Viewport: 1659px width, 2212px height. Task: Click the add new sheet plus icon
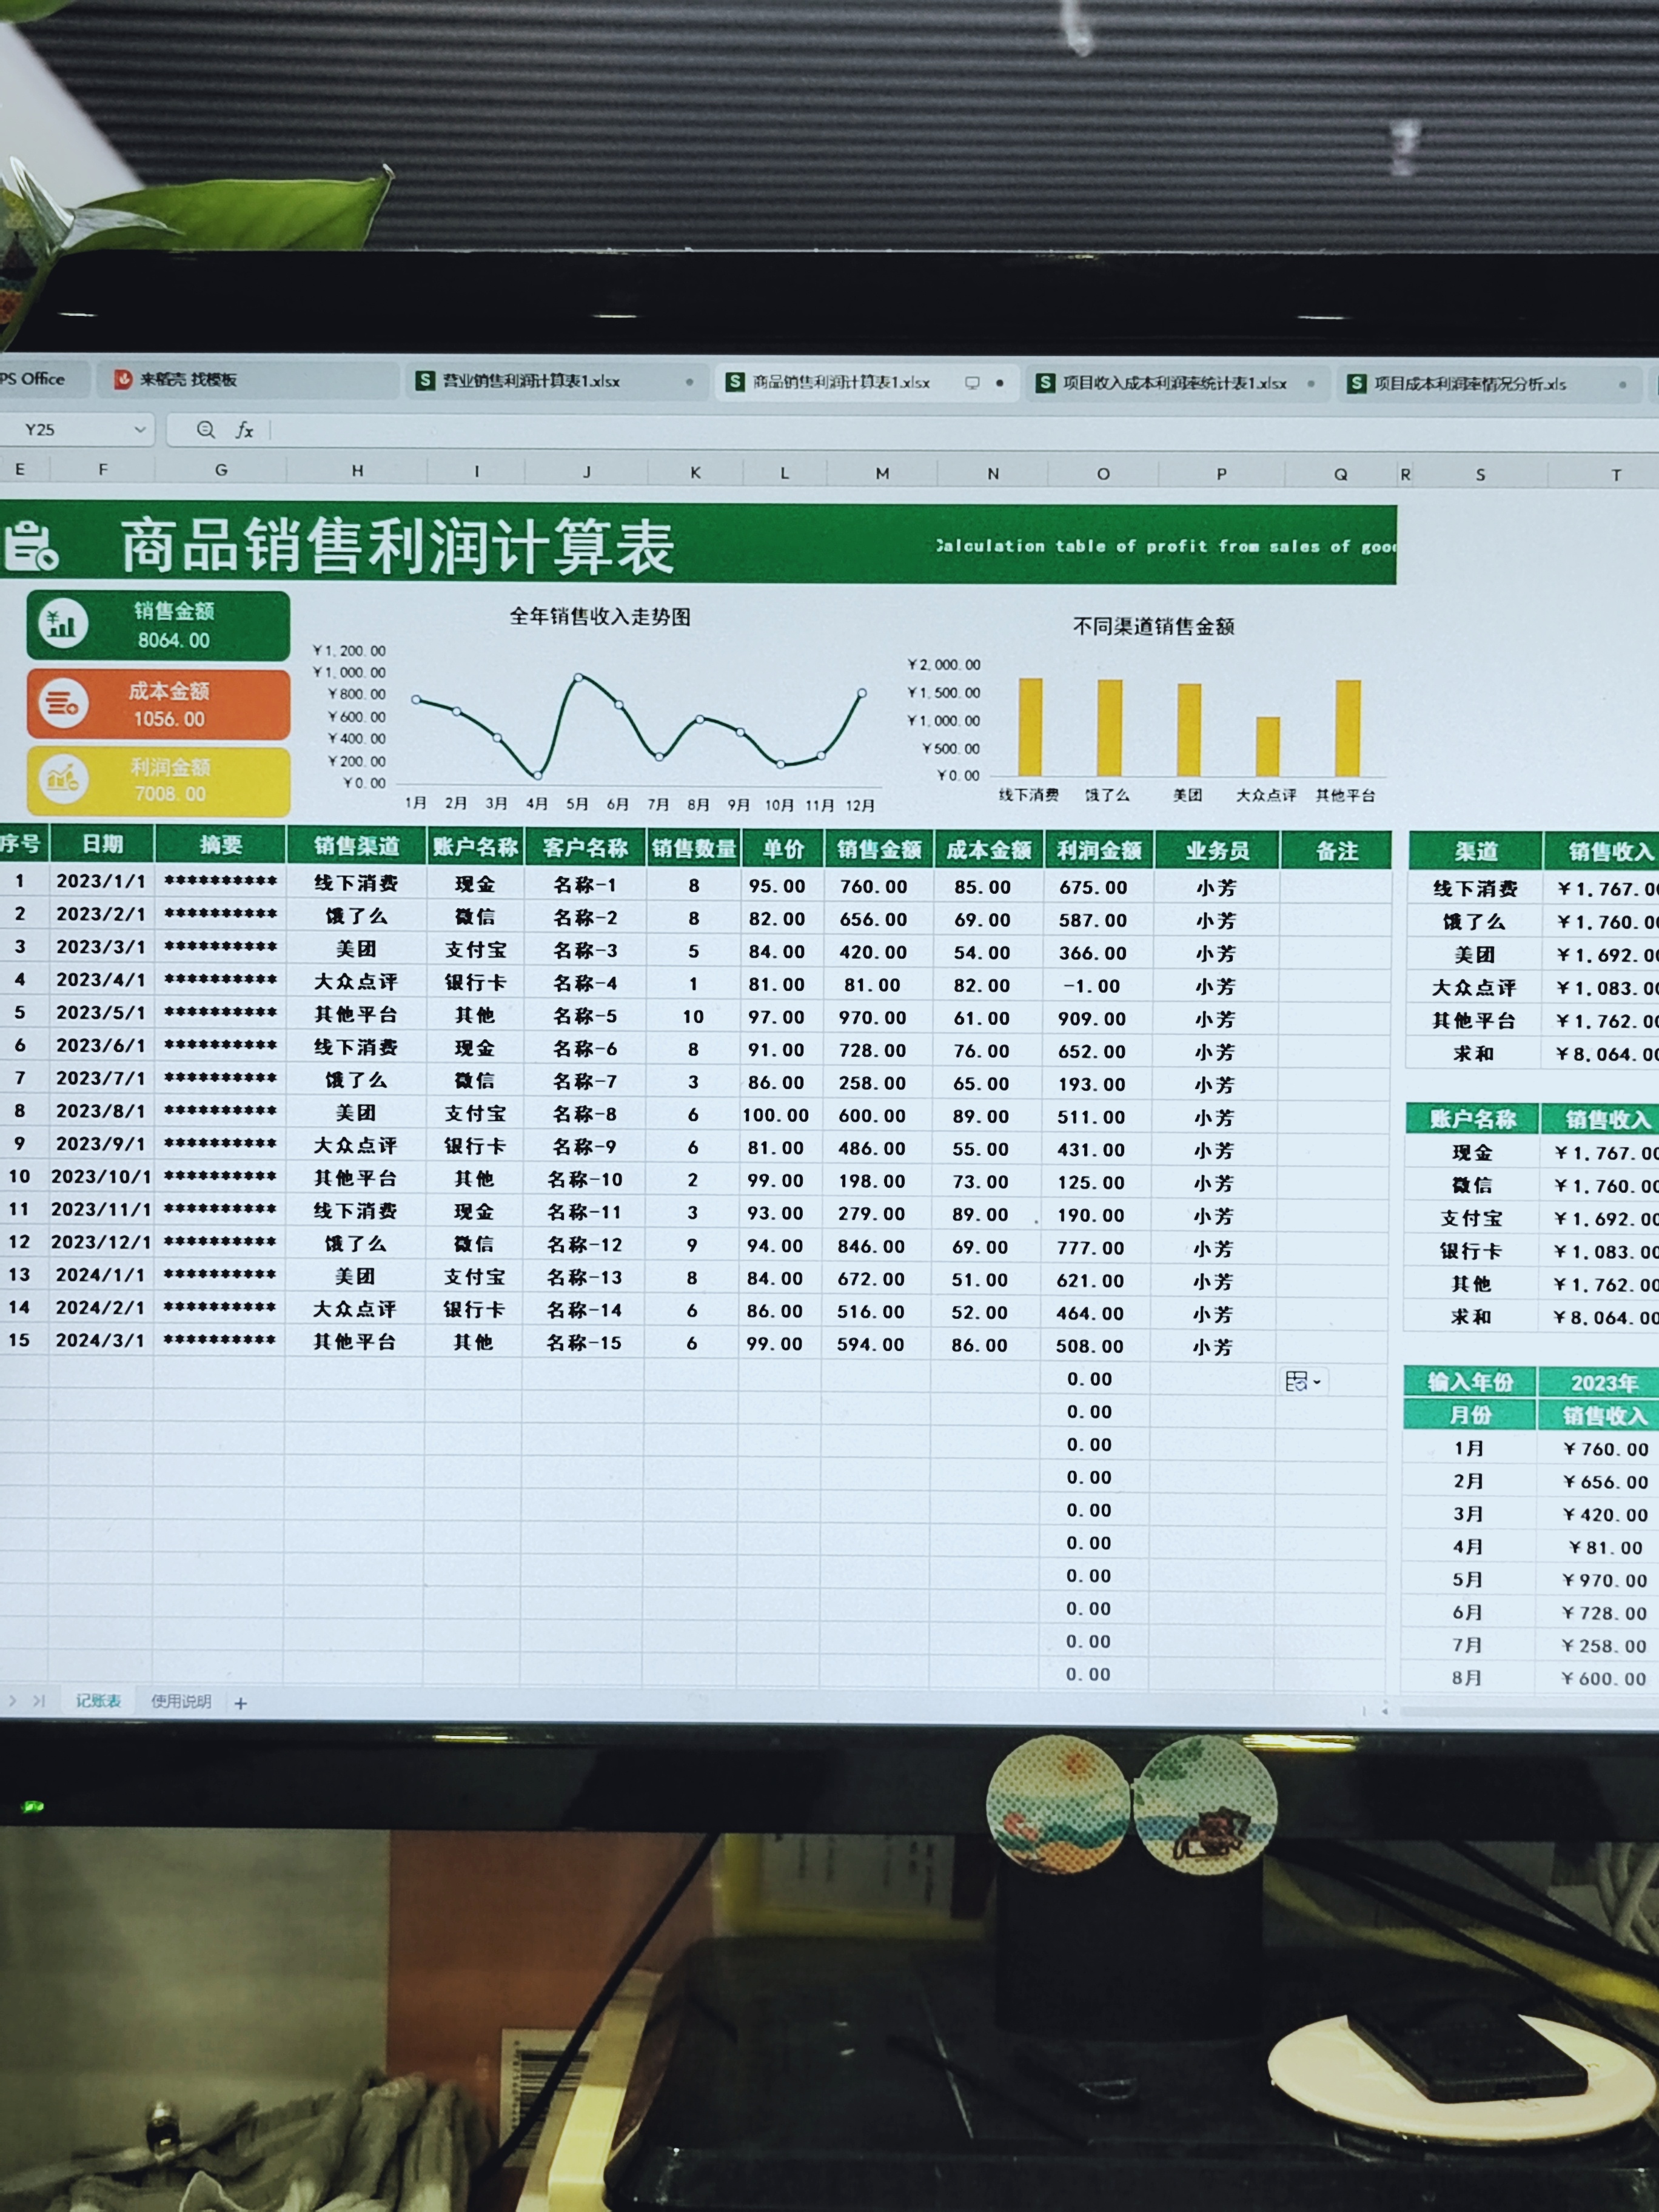240,1703
